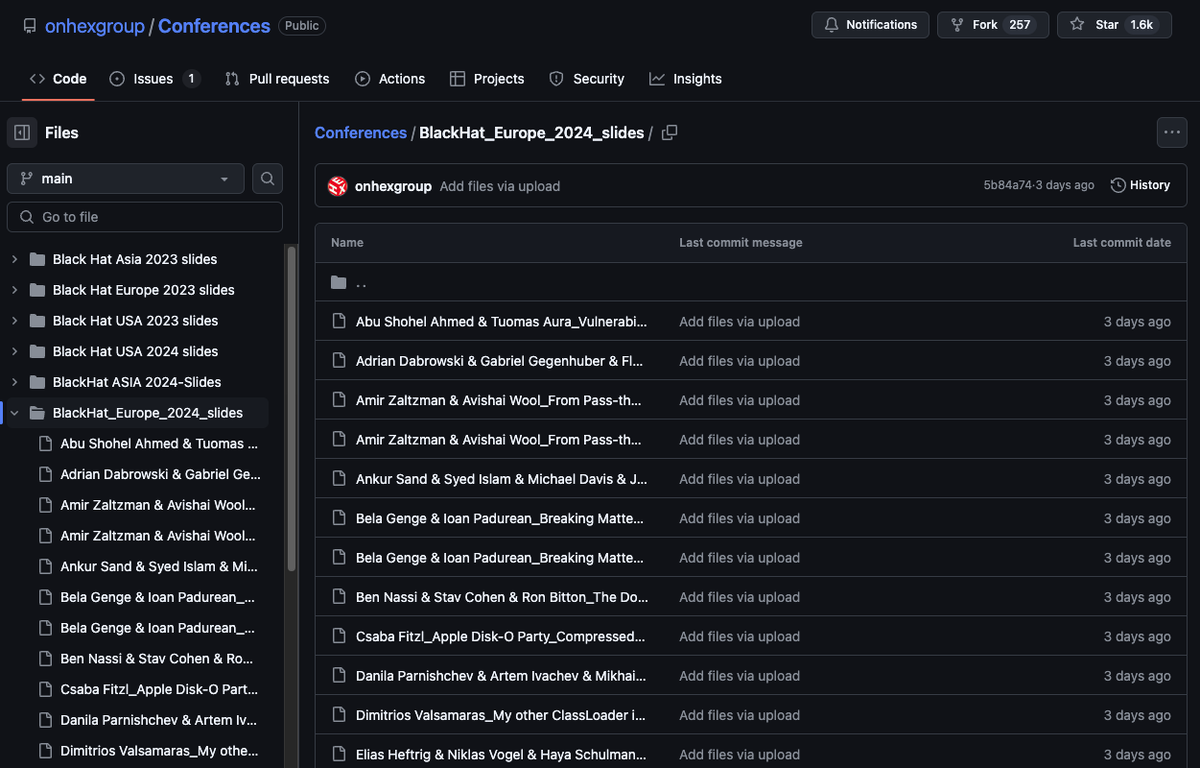The image size is (1200, 768).
Task: Open the onhexgroup owner link
Action: pos(95,26)
